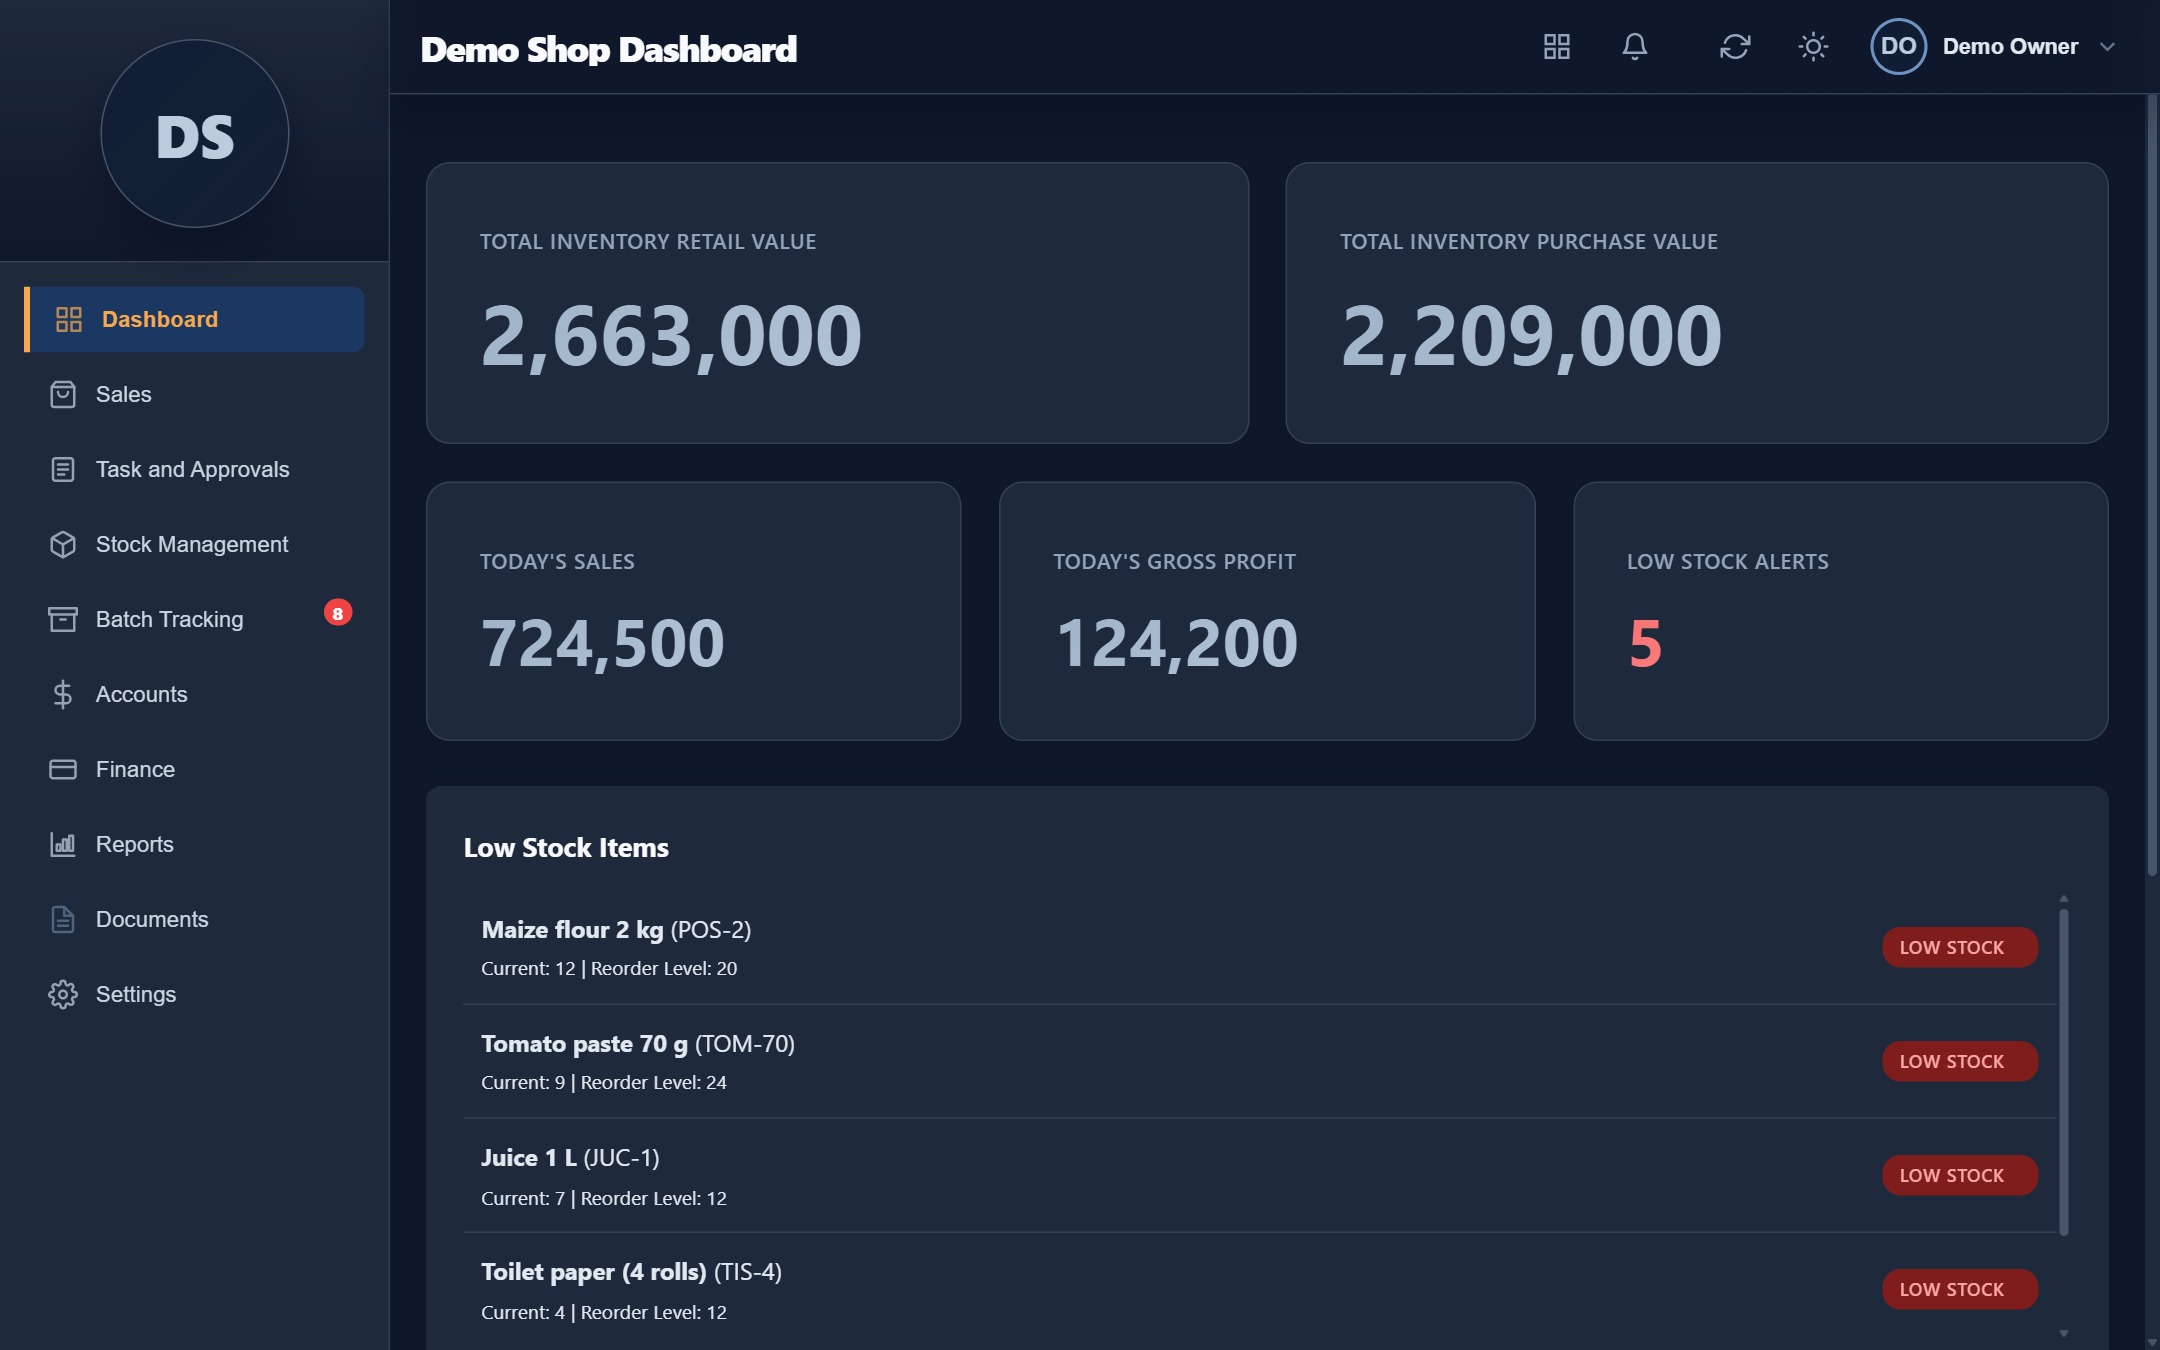Open the Finance section
2160x1350 pixels.
[194, 770]
